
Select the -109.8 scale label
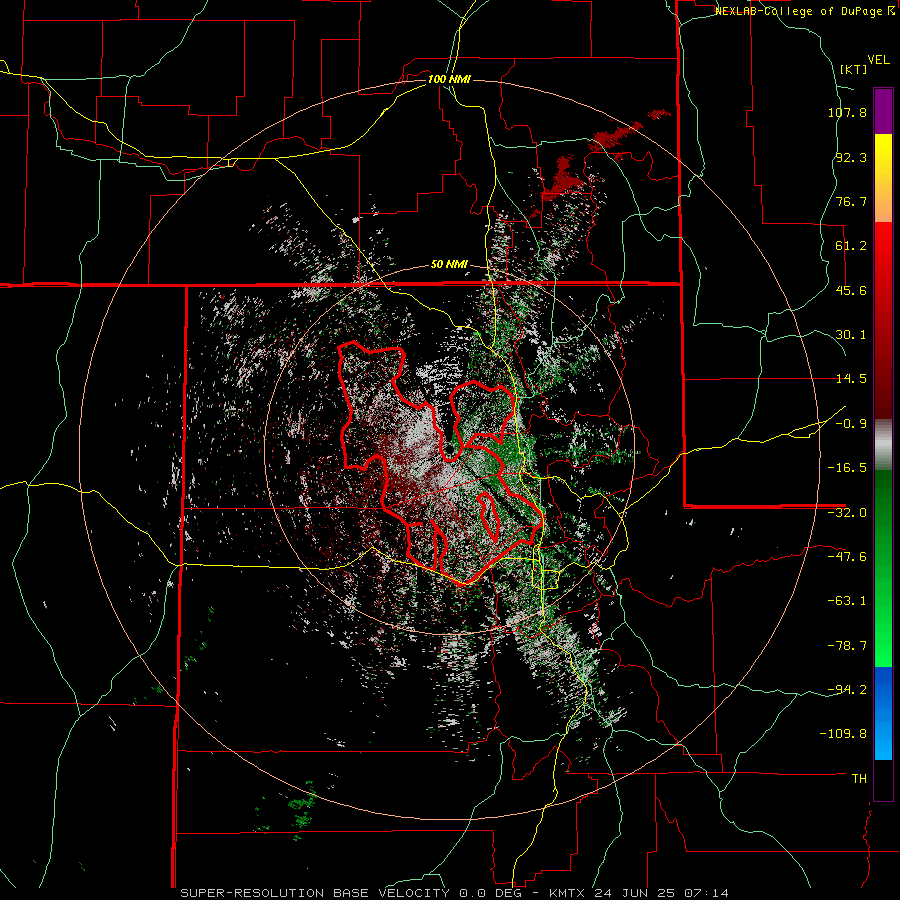[x=843, y=734]
